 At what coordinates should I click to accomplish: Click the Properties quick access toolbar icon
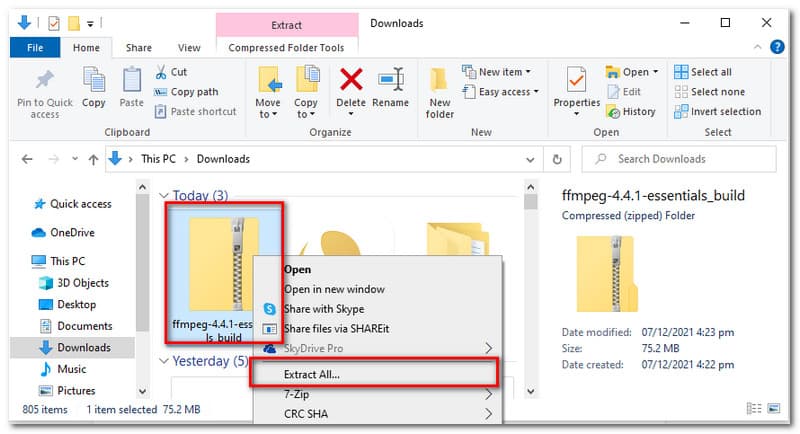(x=54, y=23)
